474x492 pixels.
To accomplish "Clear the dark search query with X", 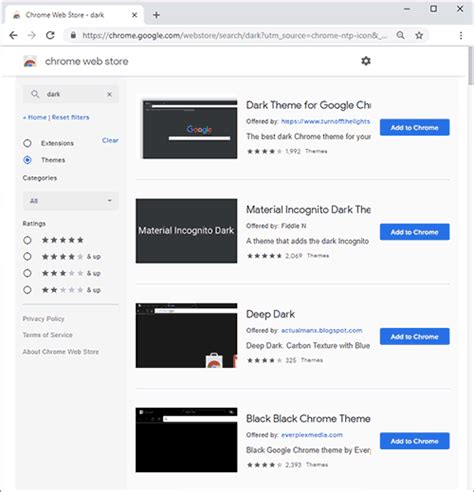I will click(109, 94).
